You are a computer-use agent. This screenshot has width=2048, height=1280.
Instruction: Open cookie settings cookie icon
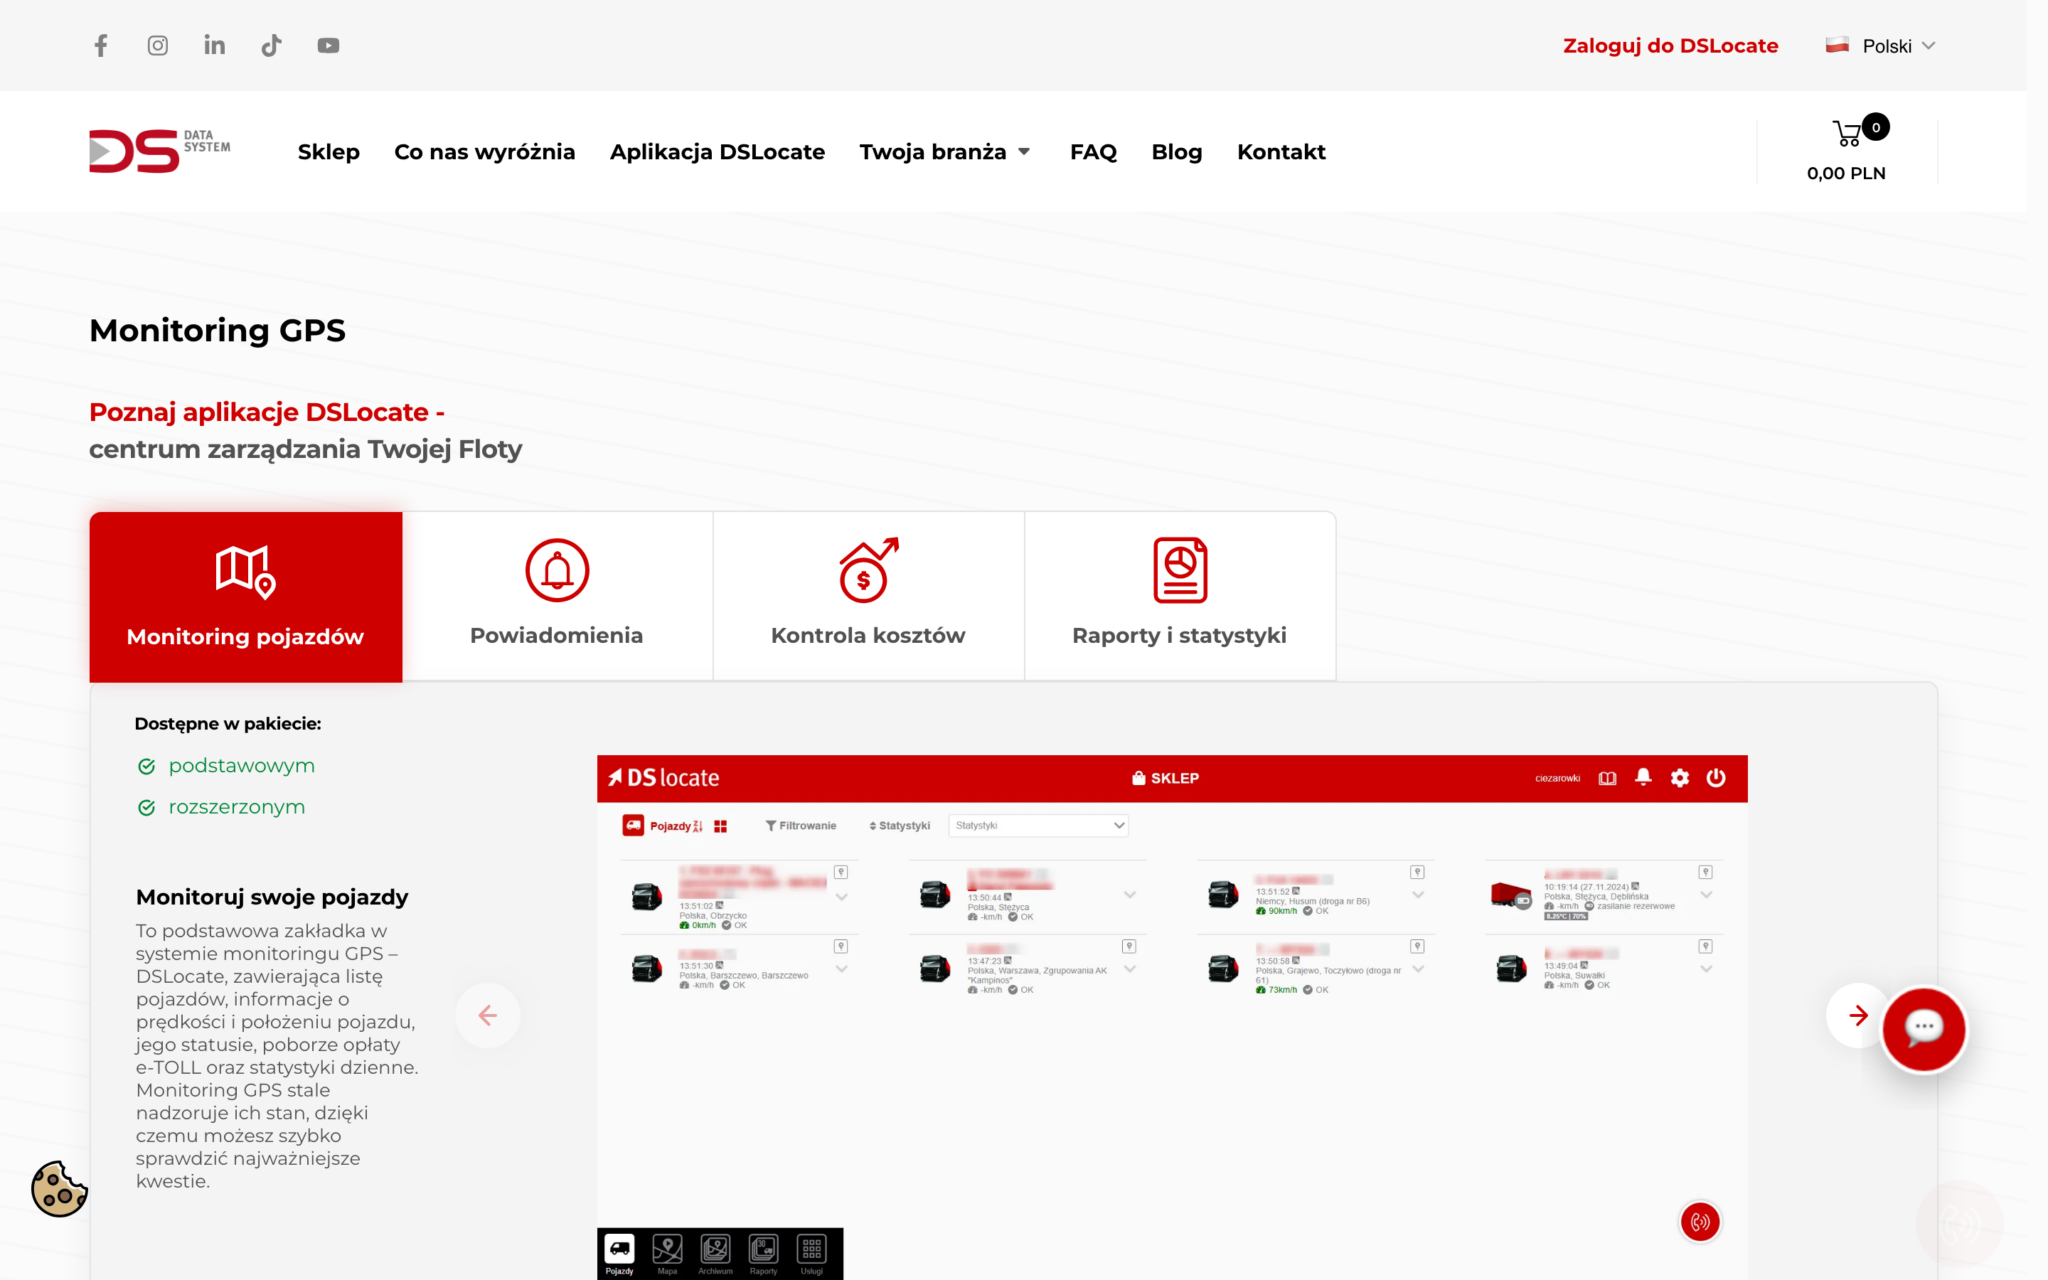[x=59, y=1189]
